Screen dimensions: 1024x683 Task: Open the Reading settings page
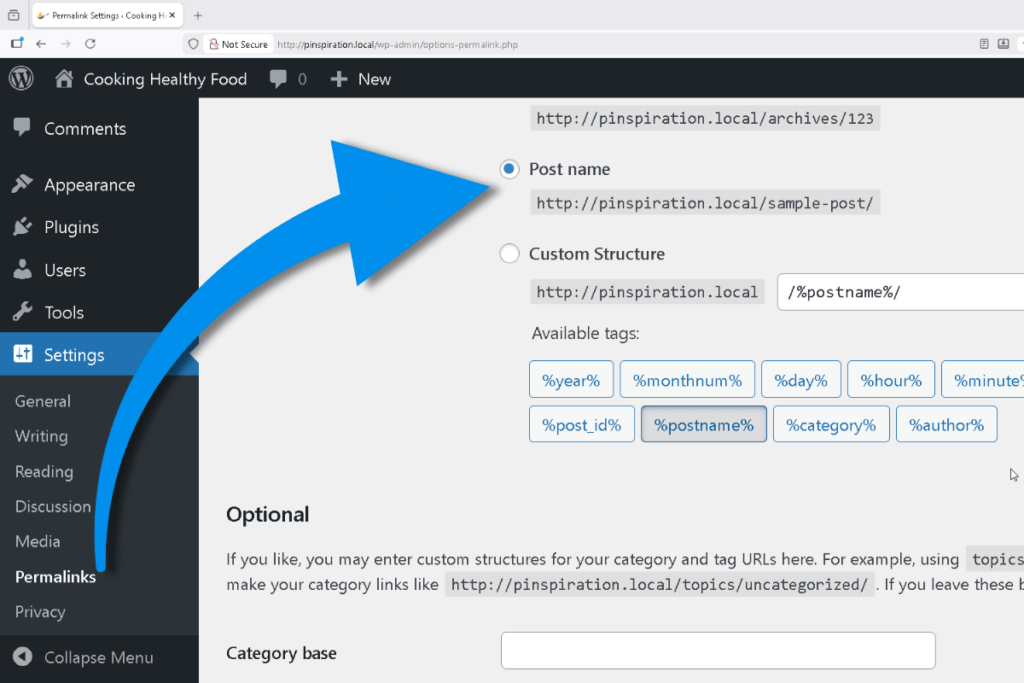tap(44, 471)
